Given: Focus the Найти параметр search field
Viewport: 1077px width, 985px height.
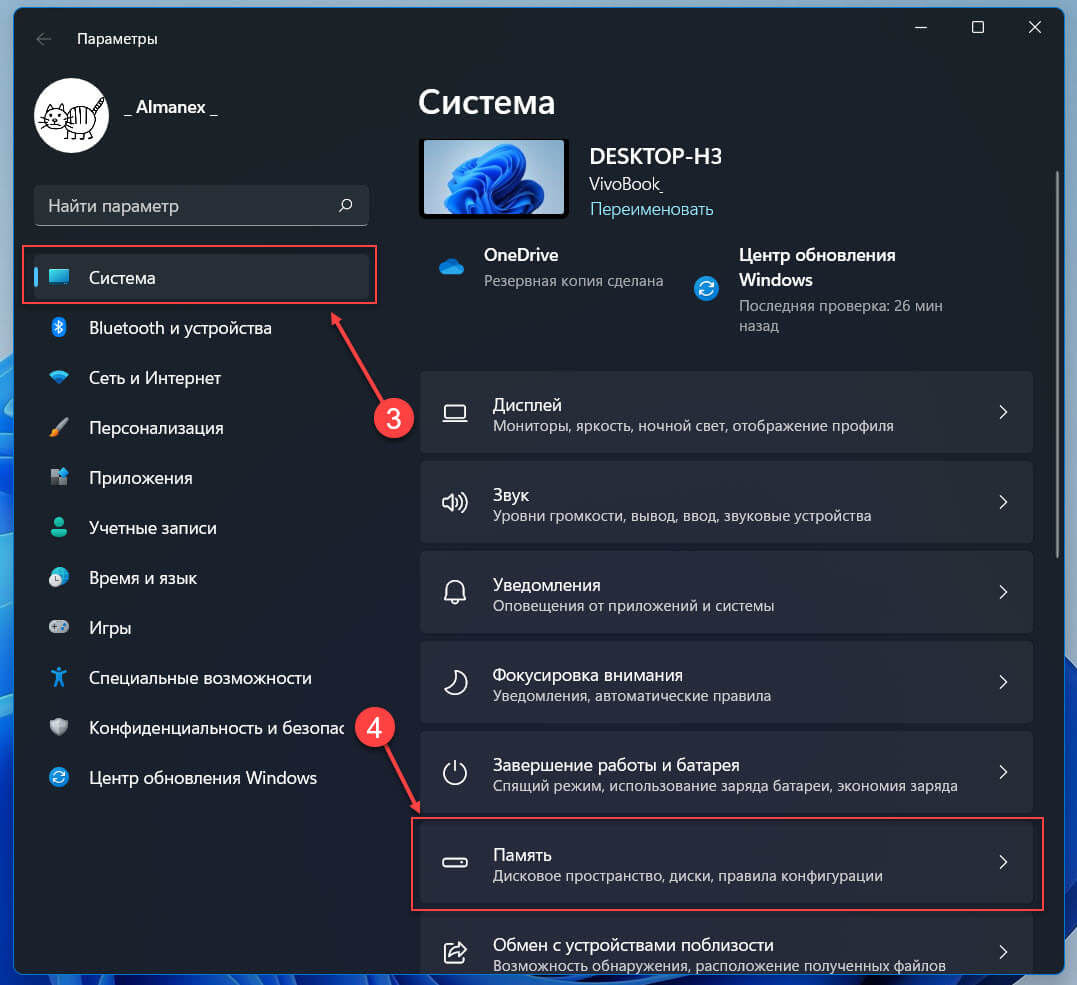Looking at the screenshot, I should coord(201,205).
